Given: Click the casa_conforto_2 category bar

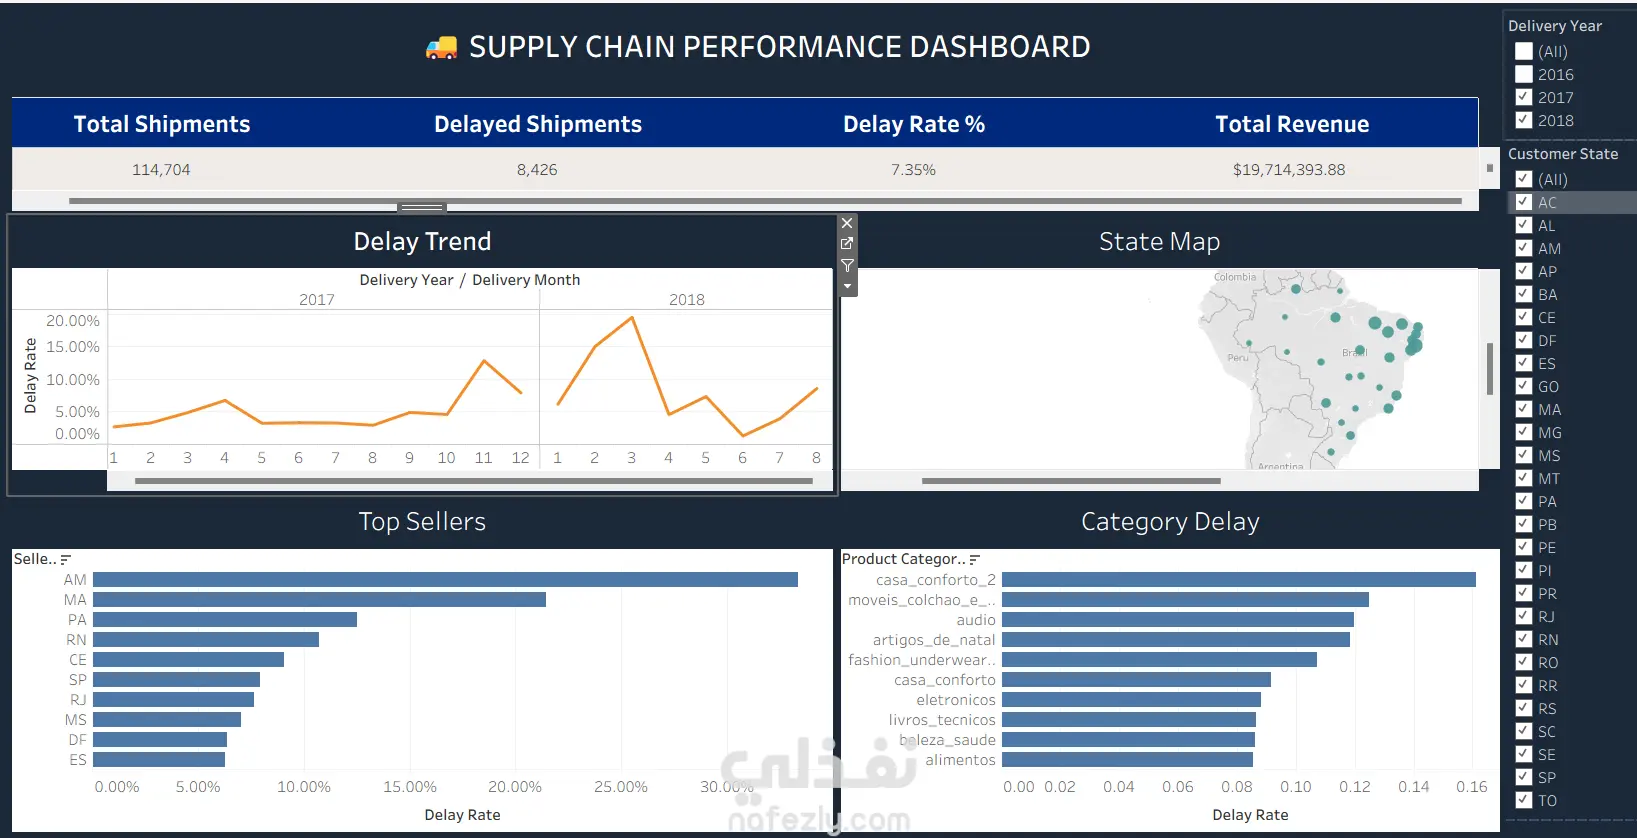Looking at the screenshot, I should [x=1239, y=580].
